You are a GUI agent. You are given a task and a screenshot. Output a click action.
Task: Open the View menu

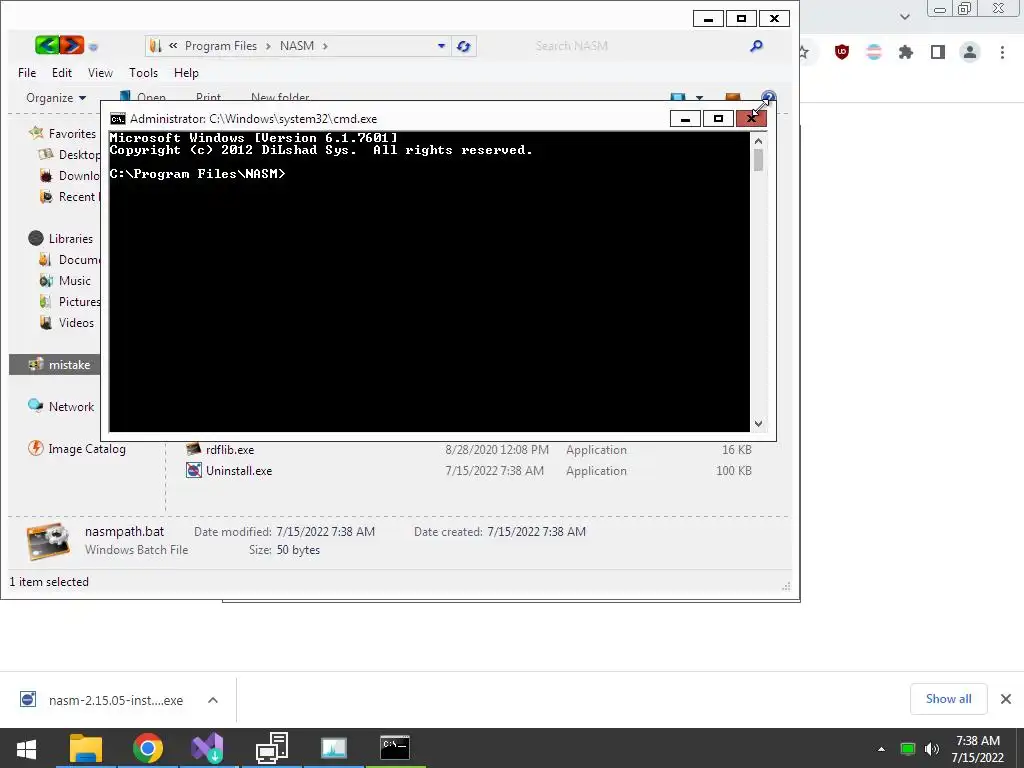[101, 72]
